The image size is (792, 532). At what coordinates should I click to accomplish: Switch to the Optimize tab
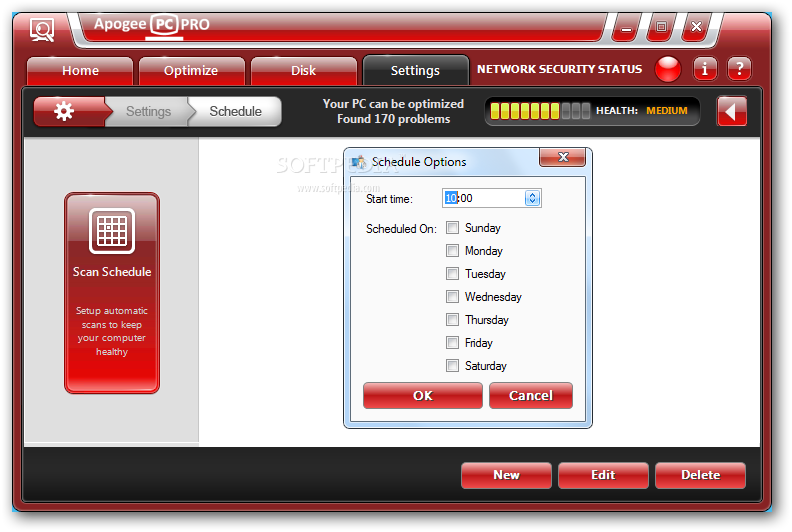point(191,71)
